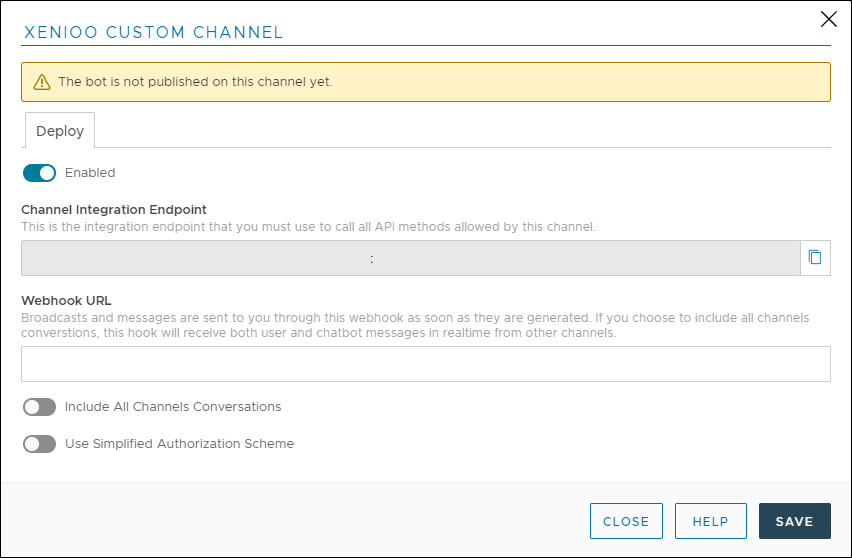Copy the integration endpoint to clipboard
Screen dimensions: 852x558
815,258
